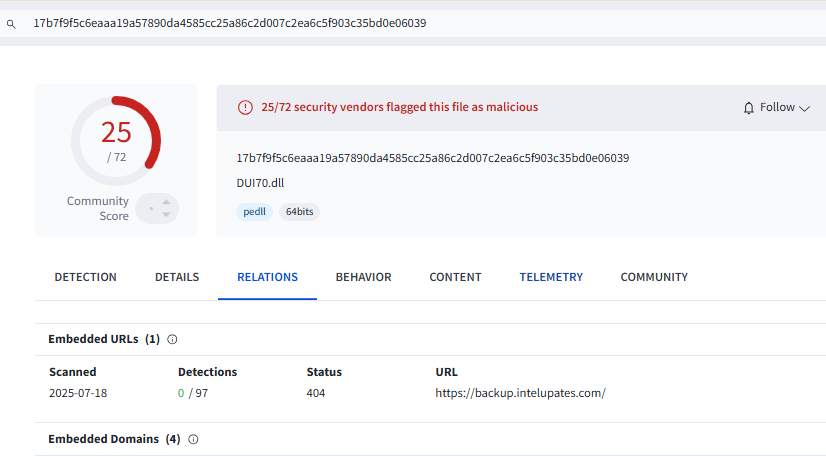Open the BEHAVIOR tab
Image resolution: width=826 pixels, height=456 pixels.
pyautogui.click(x=363, y=277)
